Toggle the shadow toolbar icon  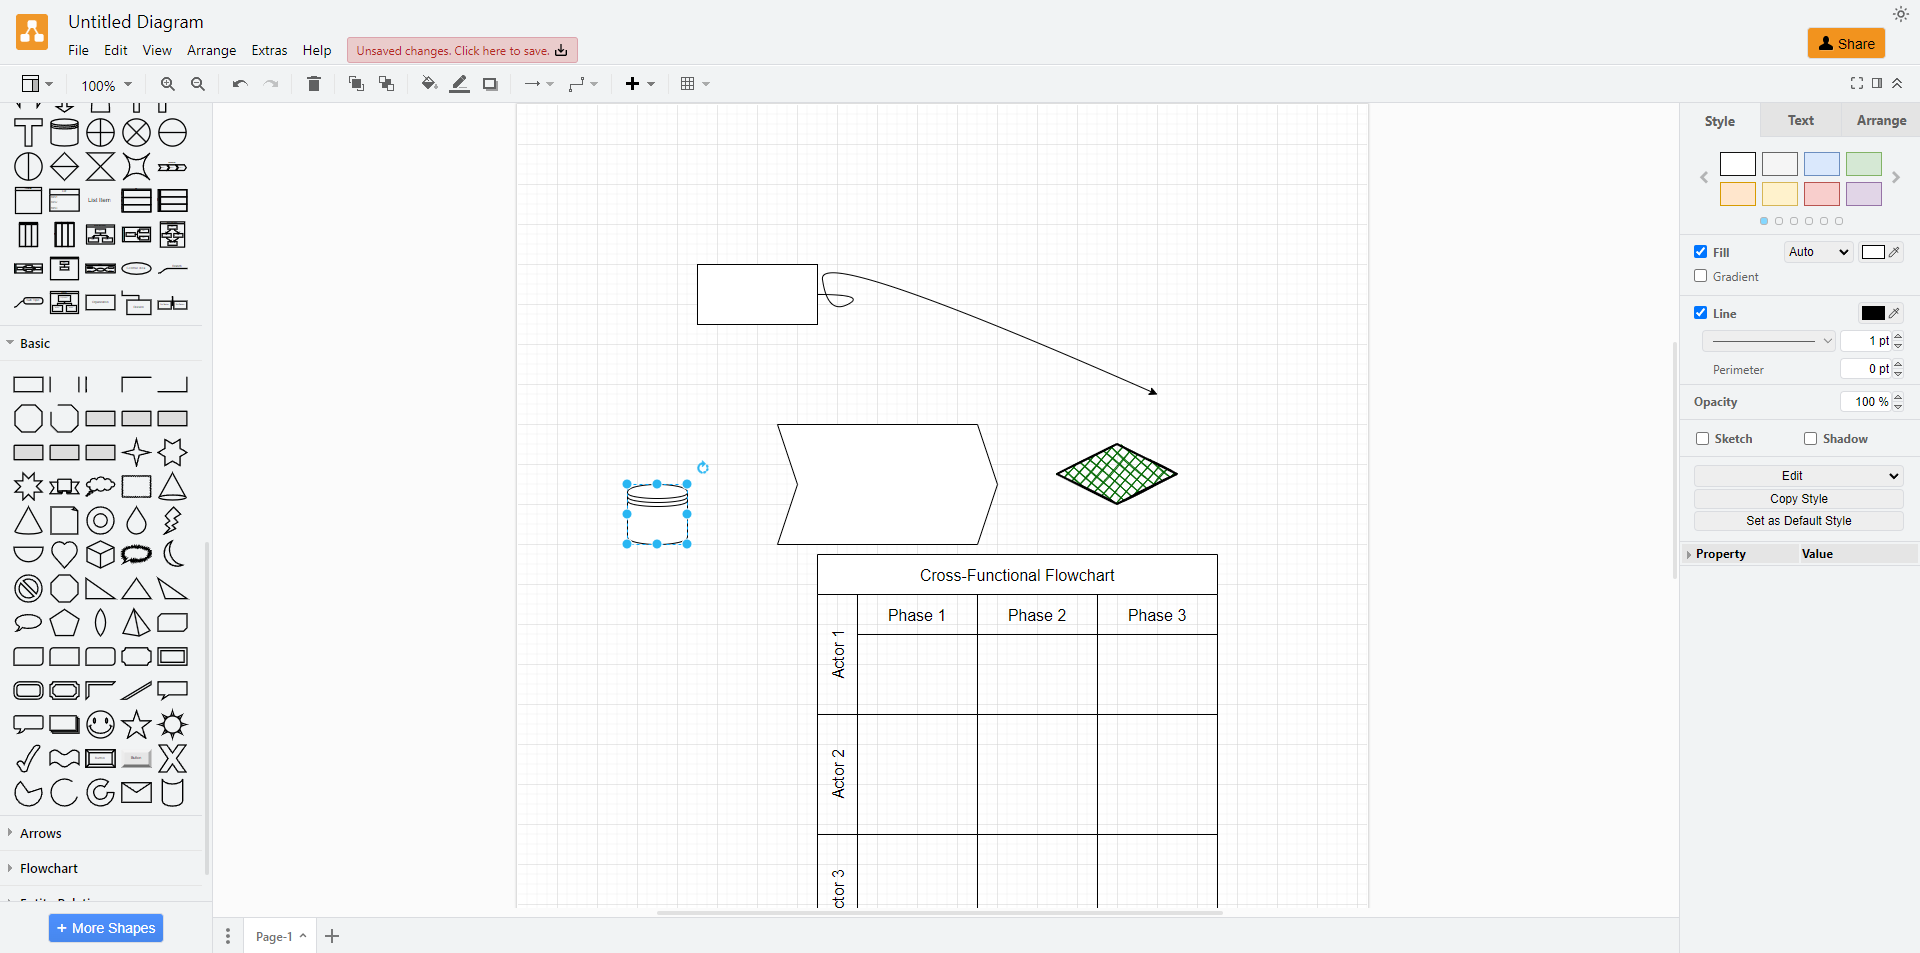click(490, 85)
